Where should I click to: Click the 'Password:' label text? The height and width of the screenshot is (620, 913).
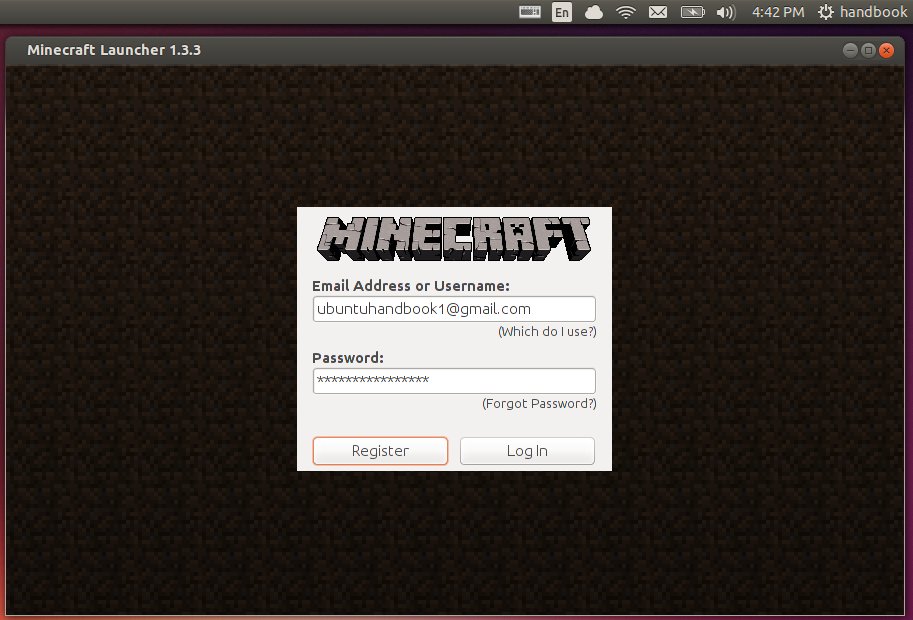(348, 358)
